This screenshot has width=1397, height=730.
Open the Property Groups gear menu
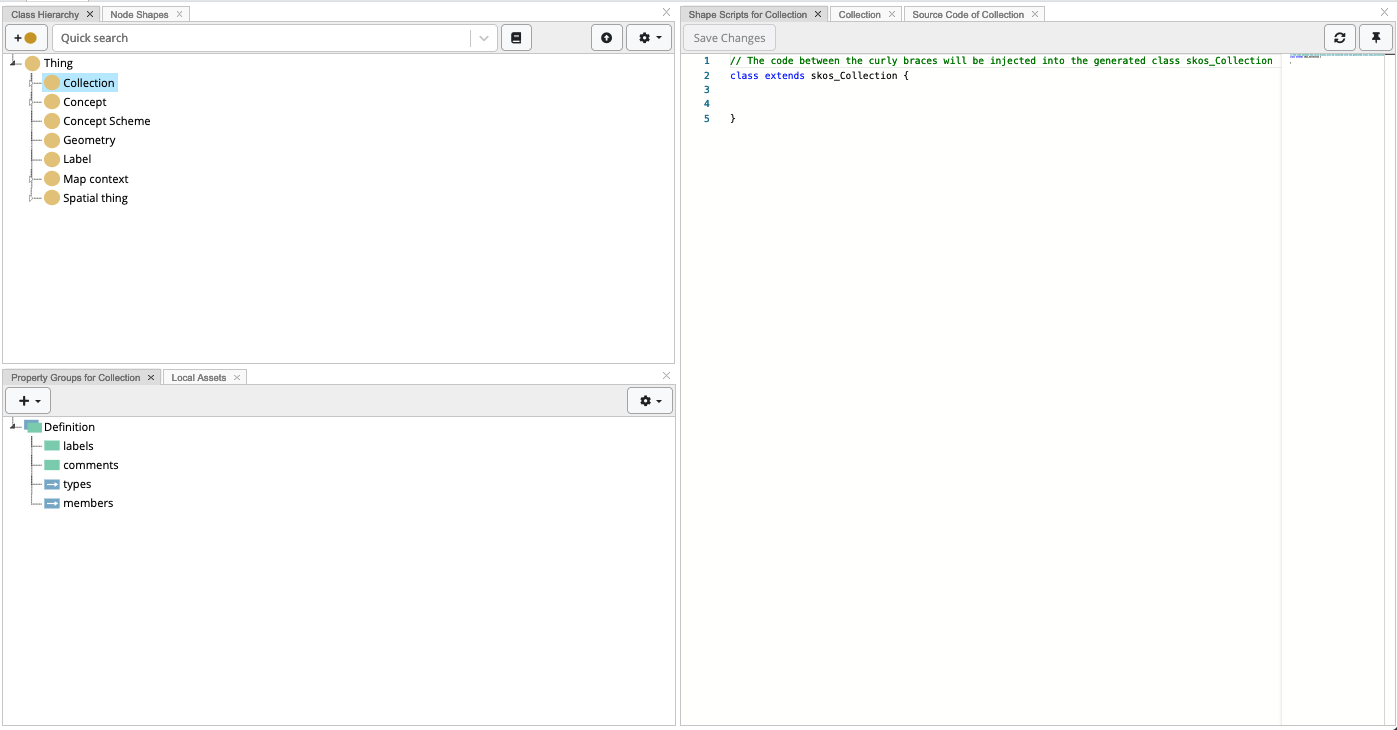tap(648, 400)
